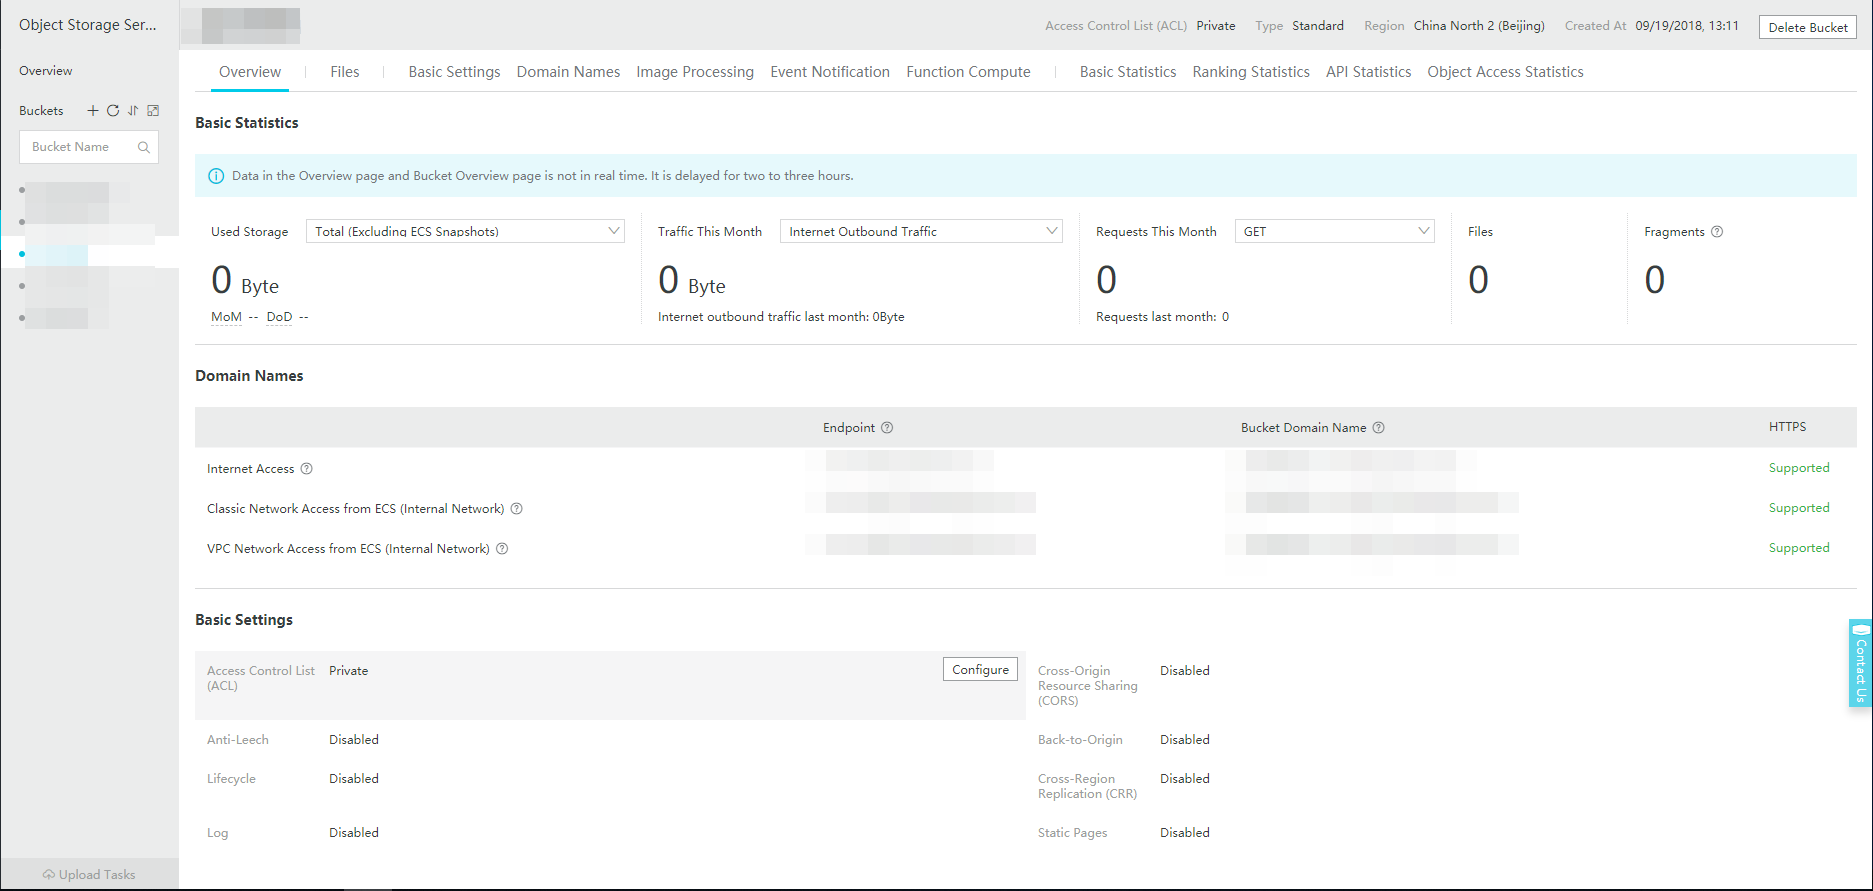Click the magnifier icon in Bucket Name search
This screenshot has width=1873, height=891.
tap(144, 147)
